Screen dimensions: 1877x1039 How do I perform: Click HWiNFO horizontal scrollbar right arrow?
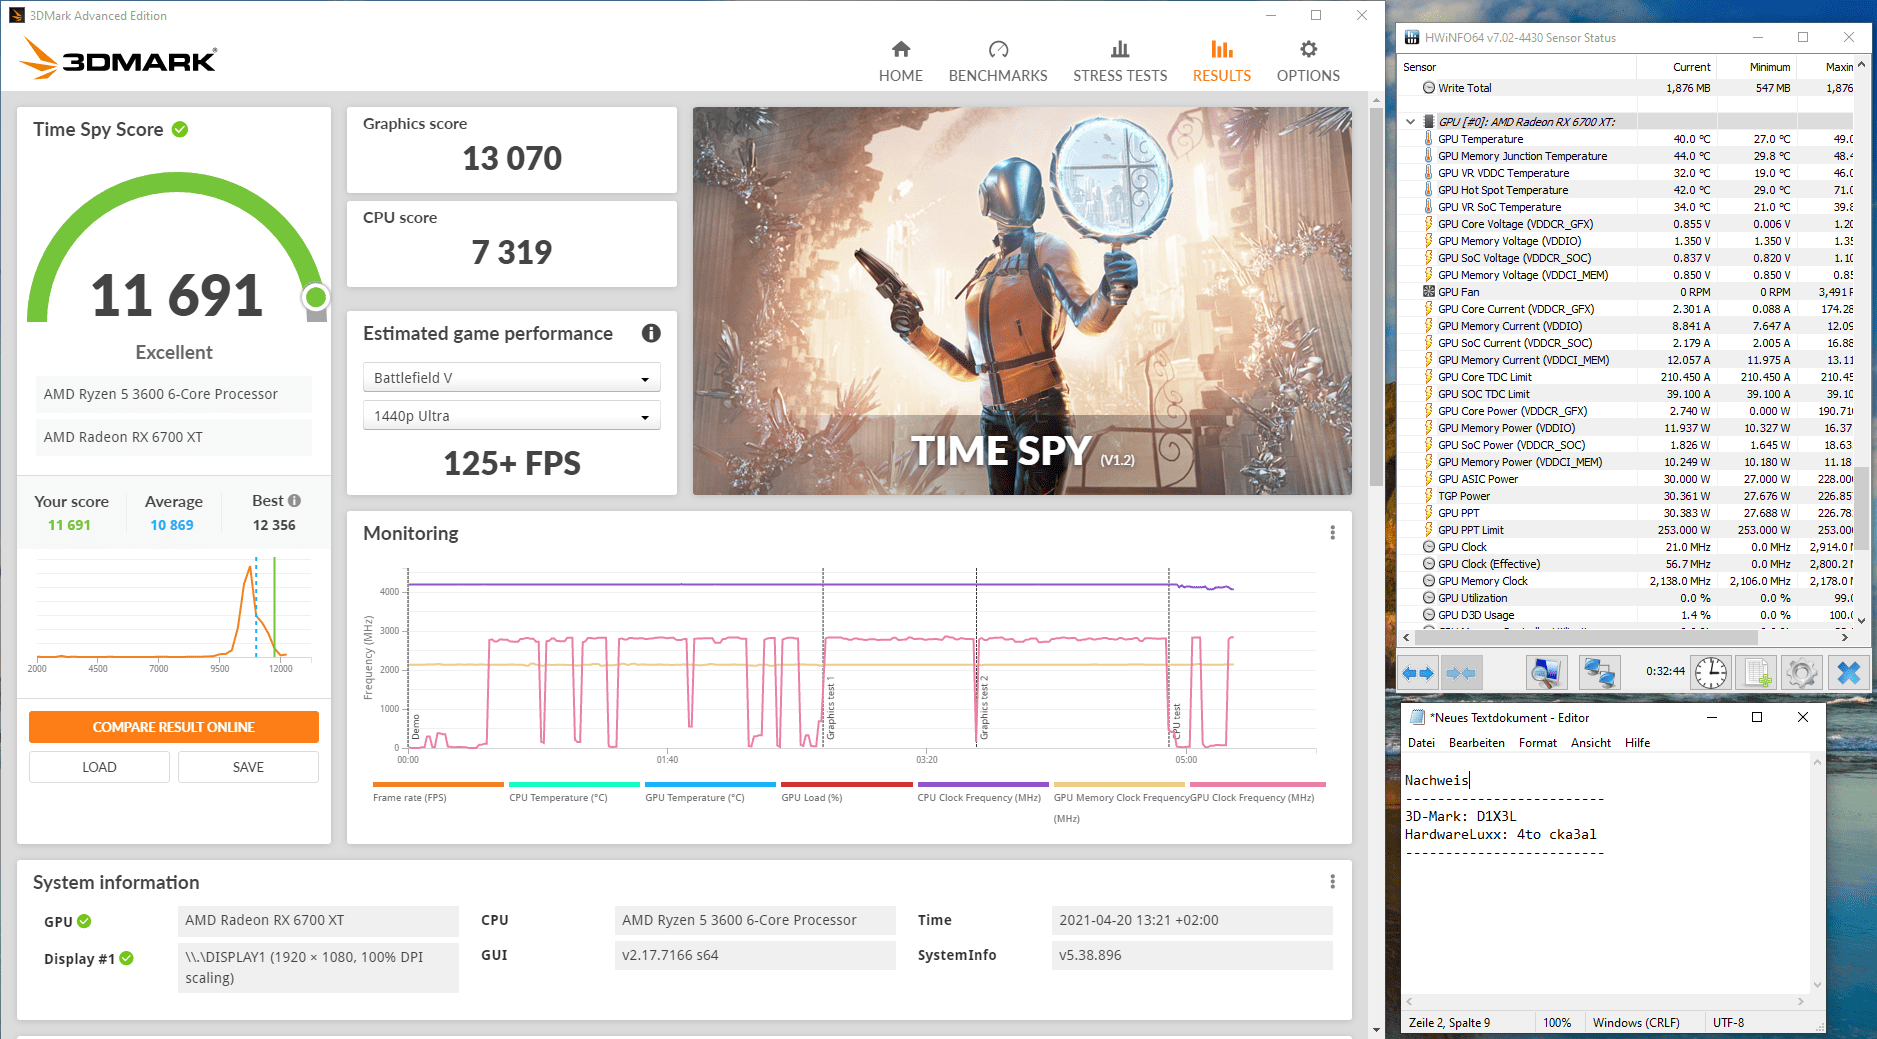1845,637
